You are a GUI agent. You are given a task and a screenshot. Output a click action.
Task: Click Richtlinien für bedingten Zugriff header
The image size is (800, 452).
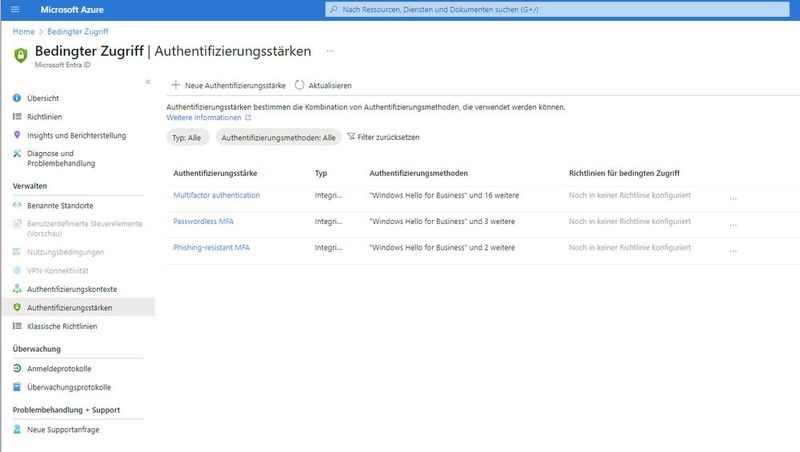pos(624,173)
